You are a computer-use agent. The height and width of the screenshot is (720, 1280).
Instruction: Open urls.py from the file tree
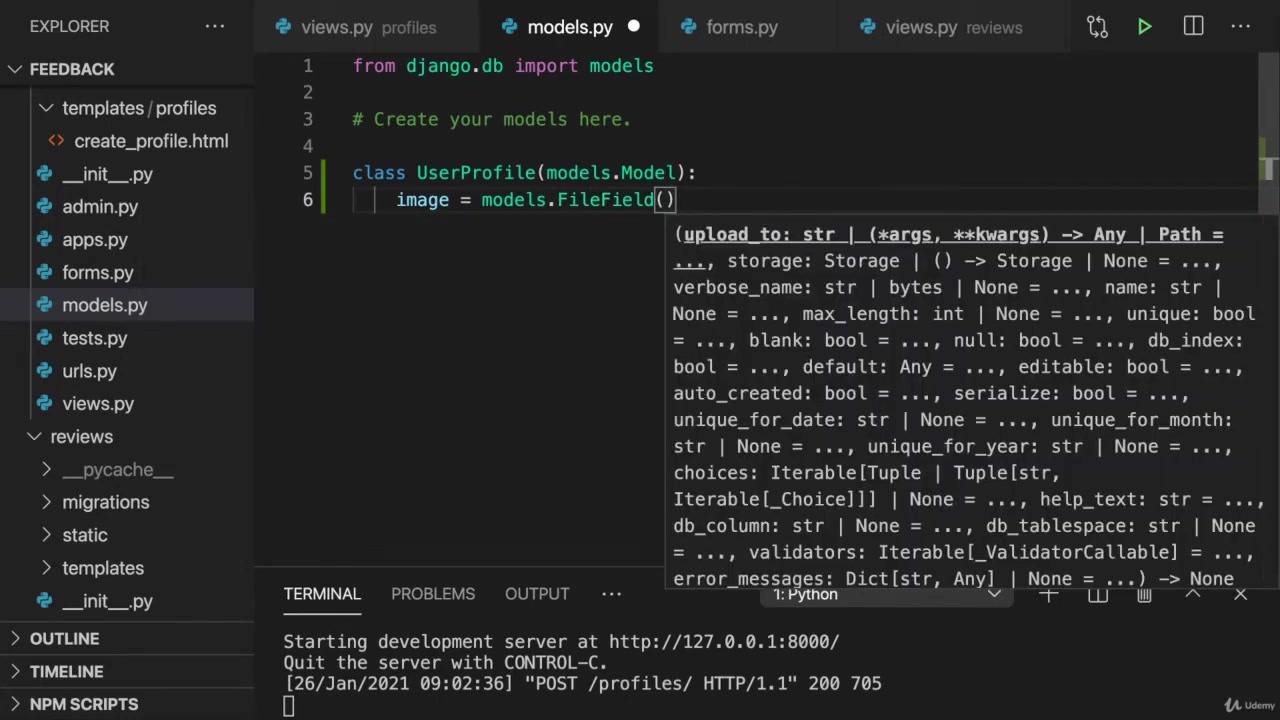tap(89, 371)
